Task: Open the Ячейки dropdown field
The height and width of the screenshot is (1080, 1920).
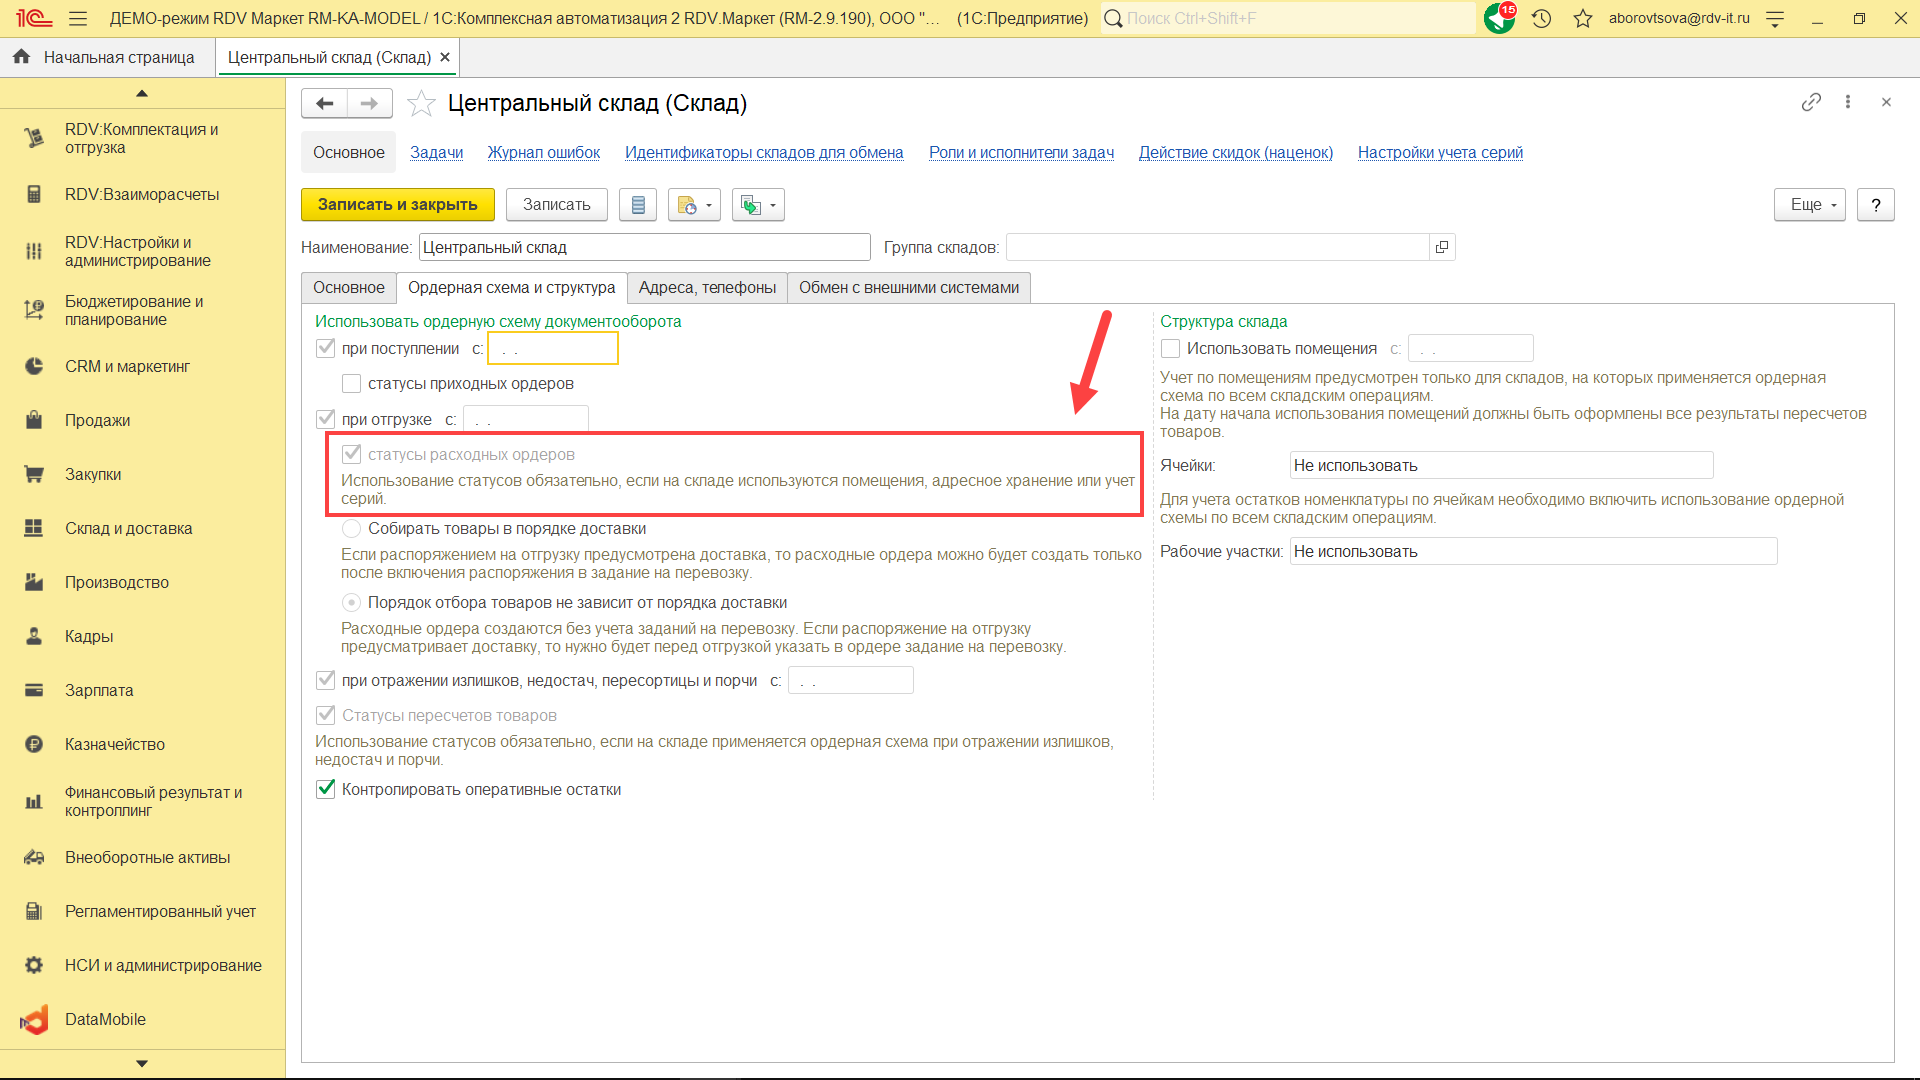Action: click(x=1500, y=465)
